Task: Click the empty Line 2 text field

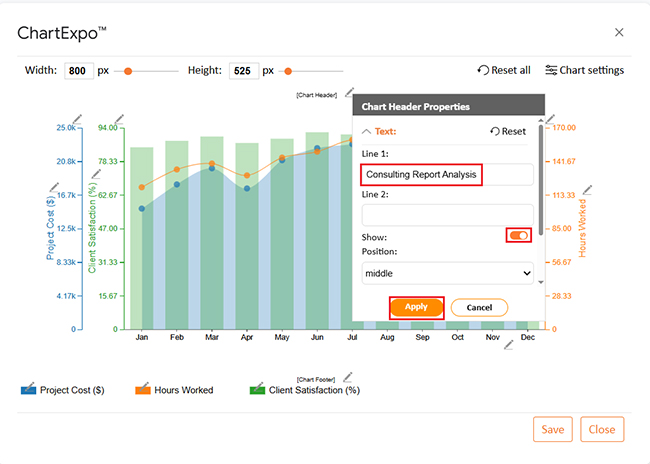Action: click(447, 214)
